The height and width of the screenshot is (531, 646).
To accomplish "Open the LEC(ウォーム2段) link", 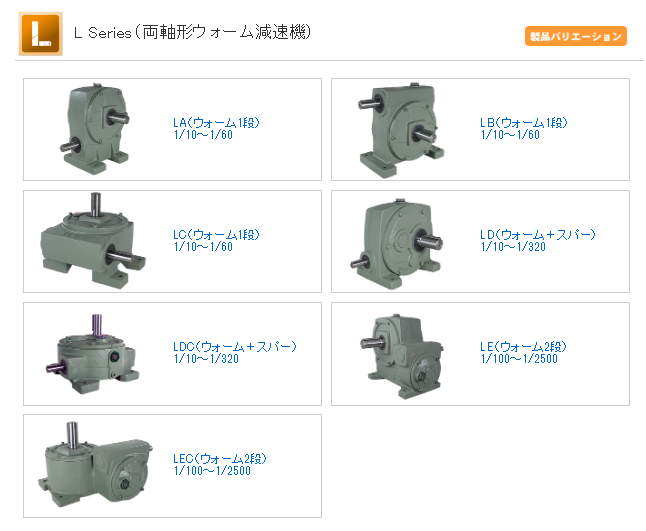I will (x=220, y=459).
